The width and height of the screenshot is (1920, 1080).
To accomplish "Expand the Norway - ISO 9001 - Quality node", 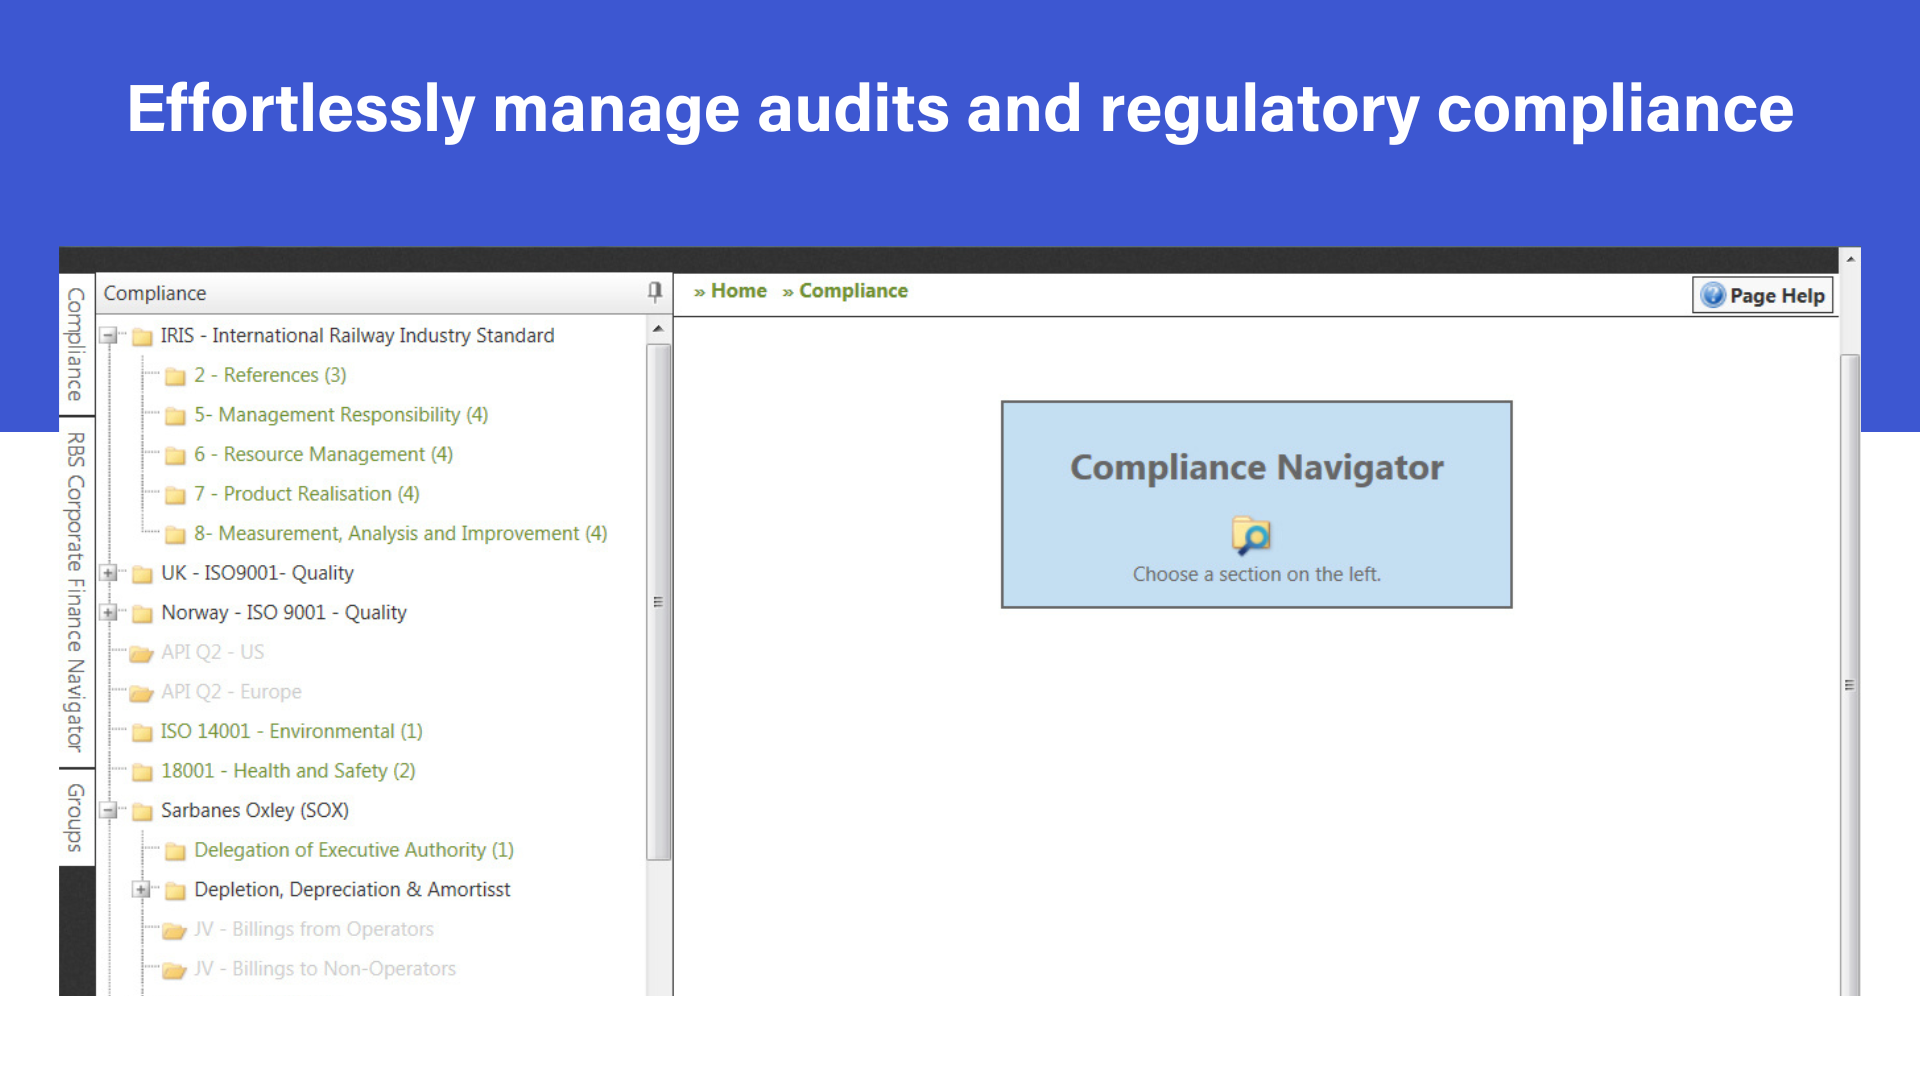I will (x=108, y=612).
